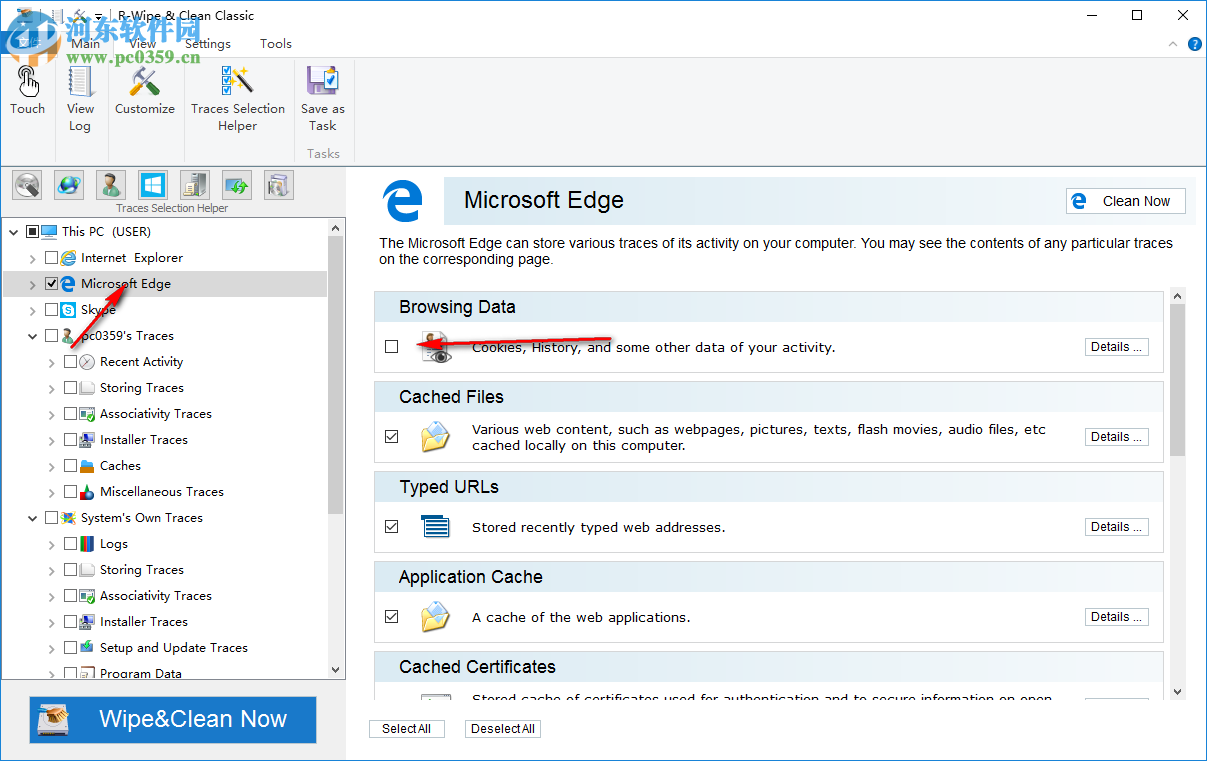This screenshot has height=761, width=1207.
Task: Click the globe Internet traces helper icon
Action: [69, 185]
